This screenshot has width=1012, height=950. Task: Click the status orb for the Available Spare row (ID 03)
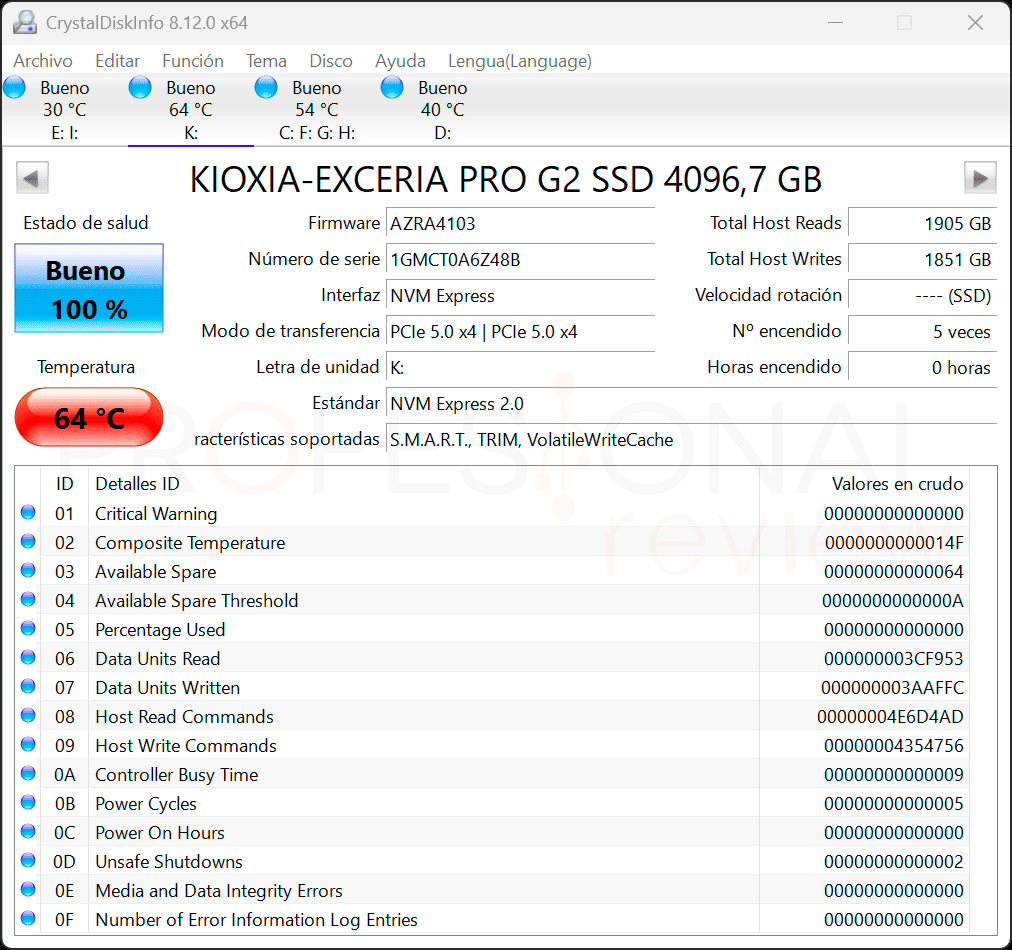point(28,571)
